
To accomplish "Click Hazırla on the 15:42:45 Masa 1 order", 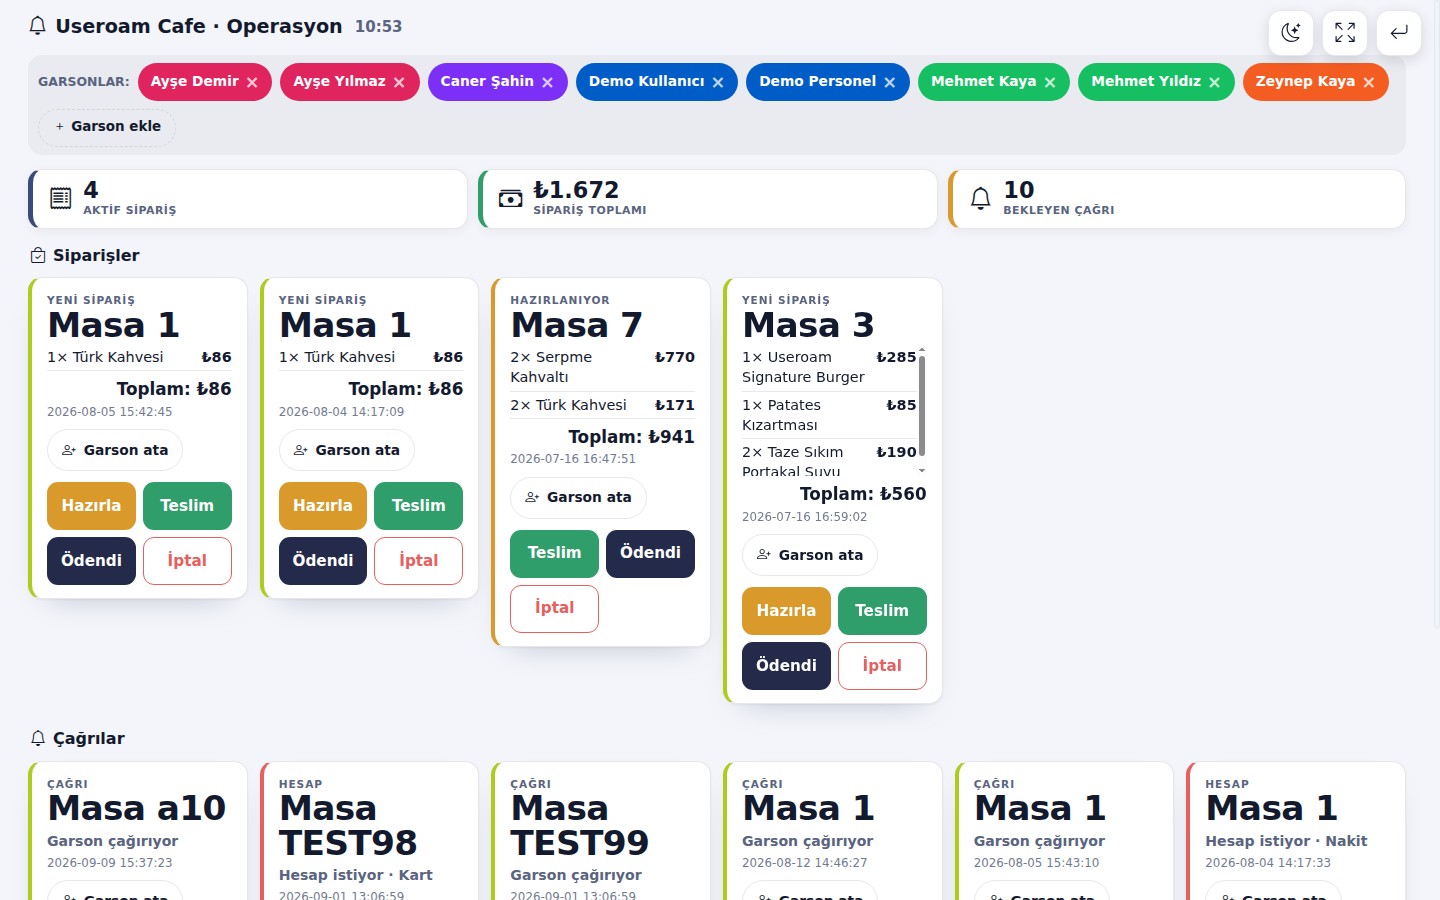I will click(91, 506).
